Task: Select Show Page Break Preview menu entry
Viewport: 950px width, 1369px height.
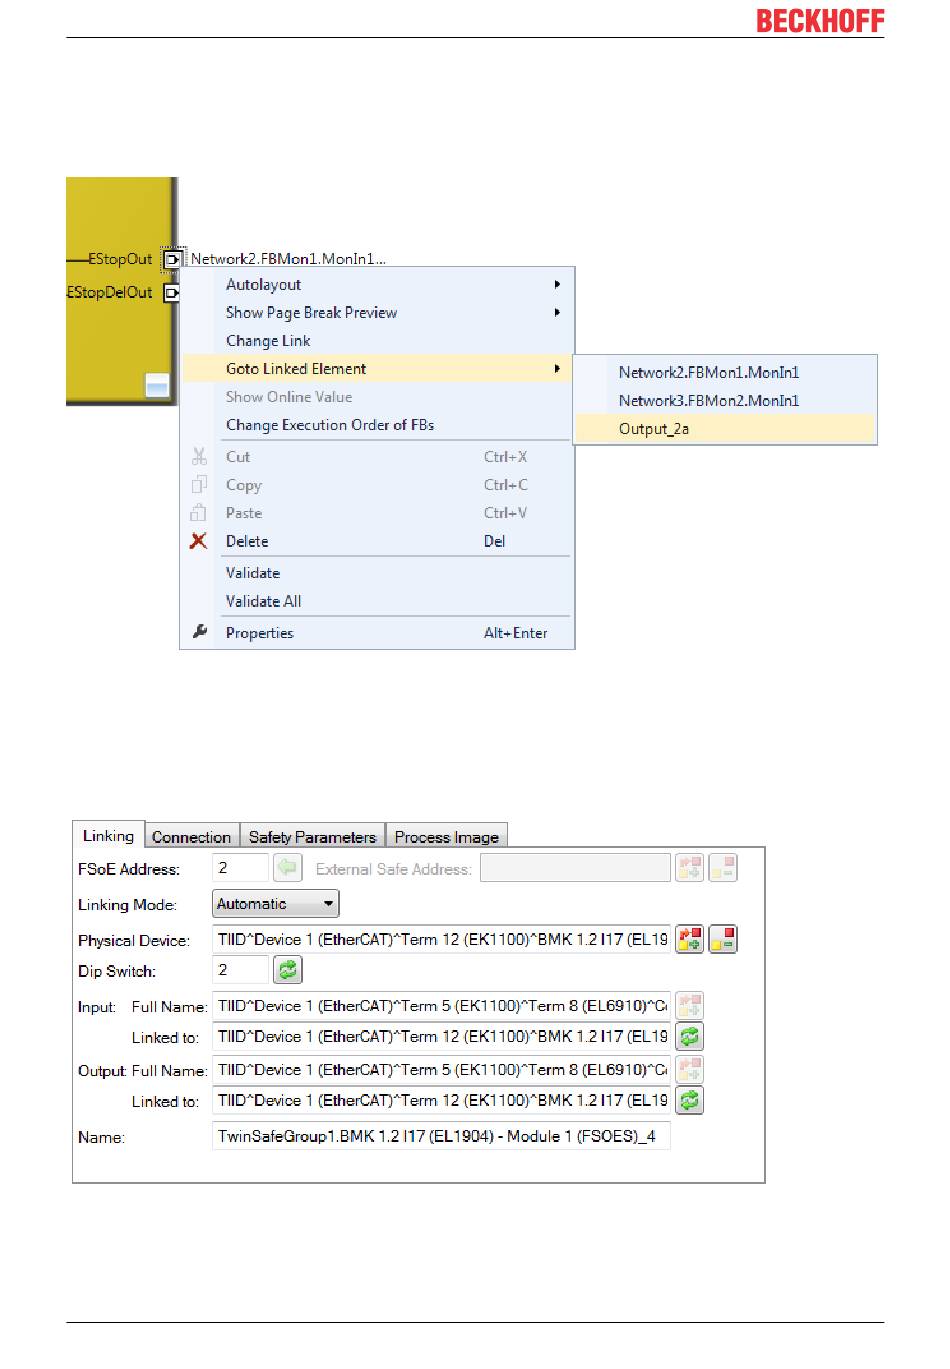Action: tap(378, 313)
